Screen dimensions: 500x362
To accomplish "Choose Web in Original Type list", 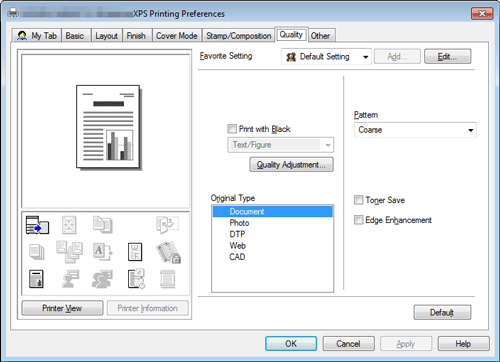I will [272, 245].
